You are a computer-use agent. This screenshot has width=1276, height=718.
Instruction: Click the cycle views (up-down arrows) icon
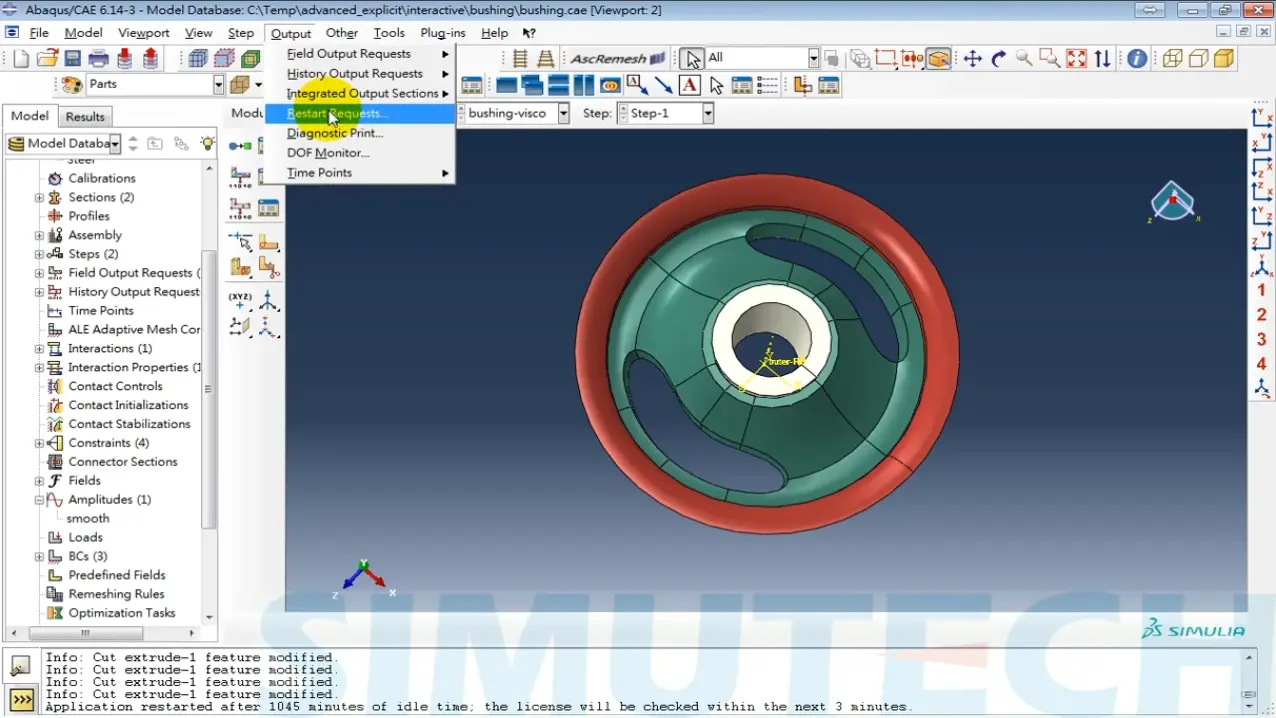tap(1102, 59)
